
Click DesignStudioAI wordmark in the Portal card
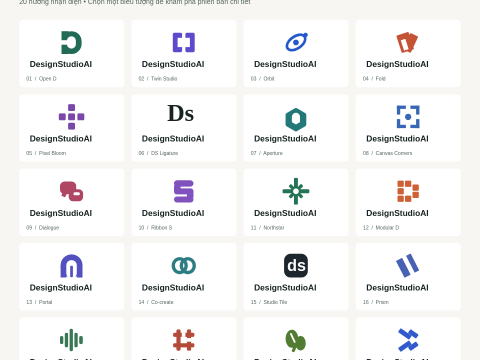(61, 288)
